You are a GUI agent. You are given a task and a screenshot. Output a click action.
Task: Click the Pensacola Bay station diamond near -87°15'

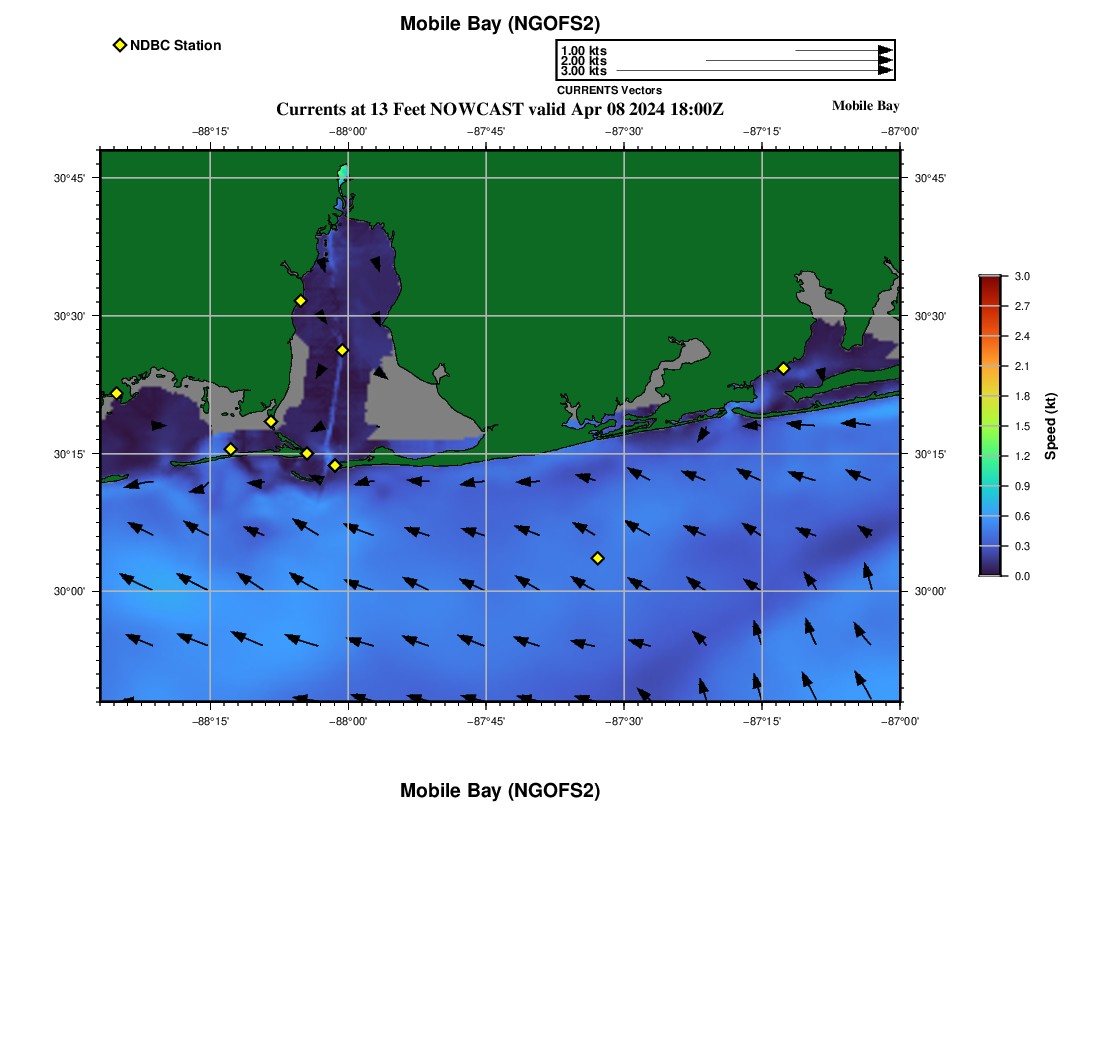[783, 368]
